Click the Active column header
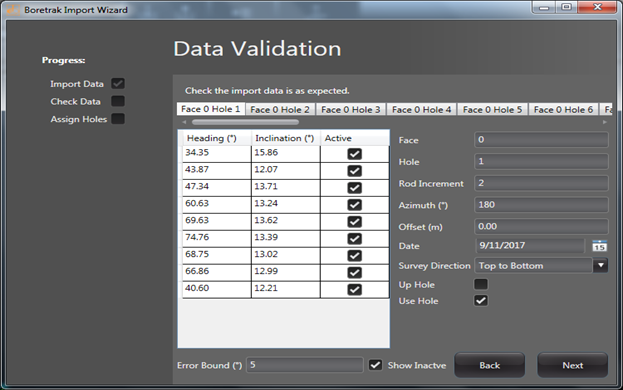623x390 pixels. (x=355, y=138)
